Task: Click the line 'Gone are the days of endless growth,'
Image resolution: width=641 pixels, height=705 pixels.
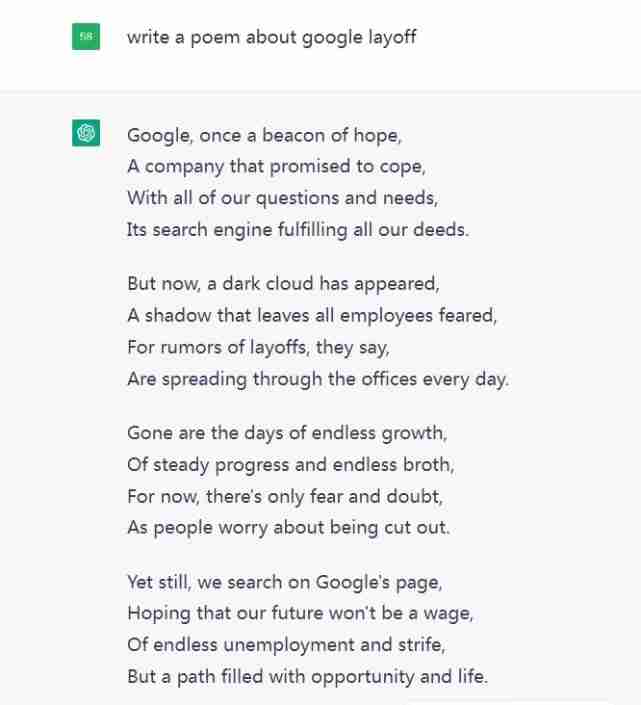Action: click(287, 433)
